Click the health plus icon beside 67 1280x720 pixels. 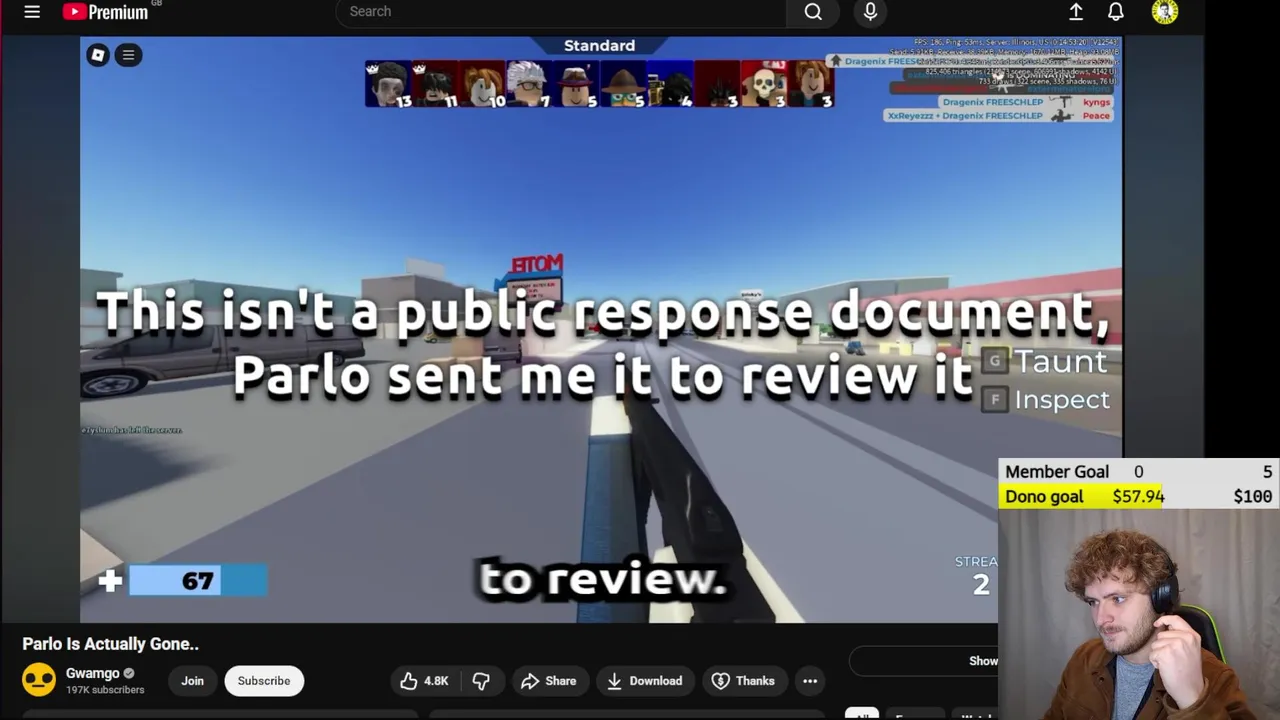pyautogui.click(x=110, y=581)
